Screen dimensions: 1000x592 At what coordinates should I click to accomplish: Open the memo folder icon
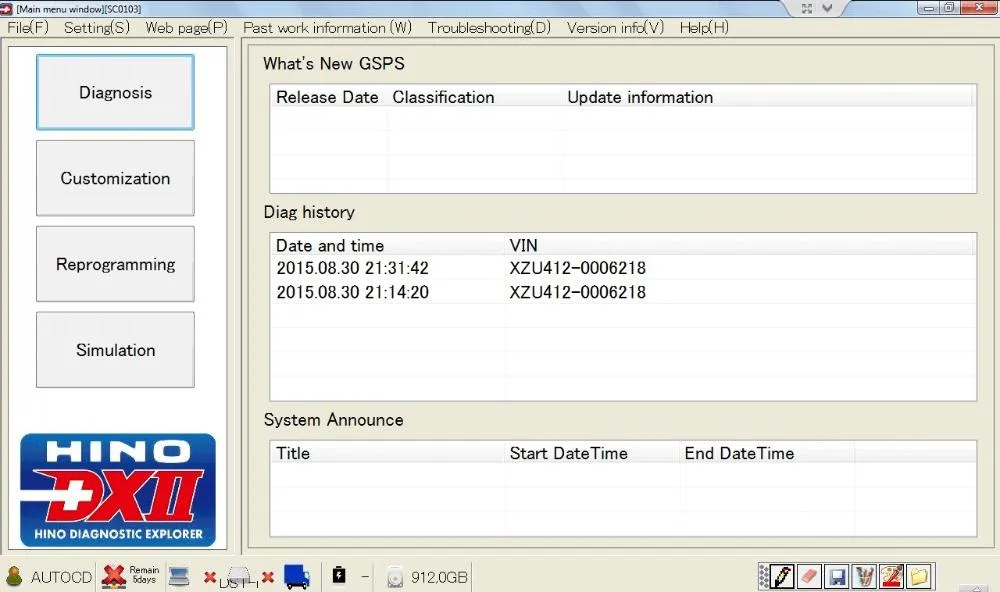[919, 576]
